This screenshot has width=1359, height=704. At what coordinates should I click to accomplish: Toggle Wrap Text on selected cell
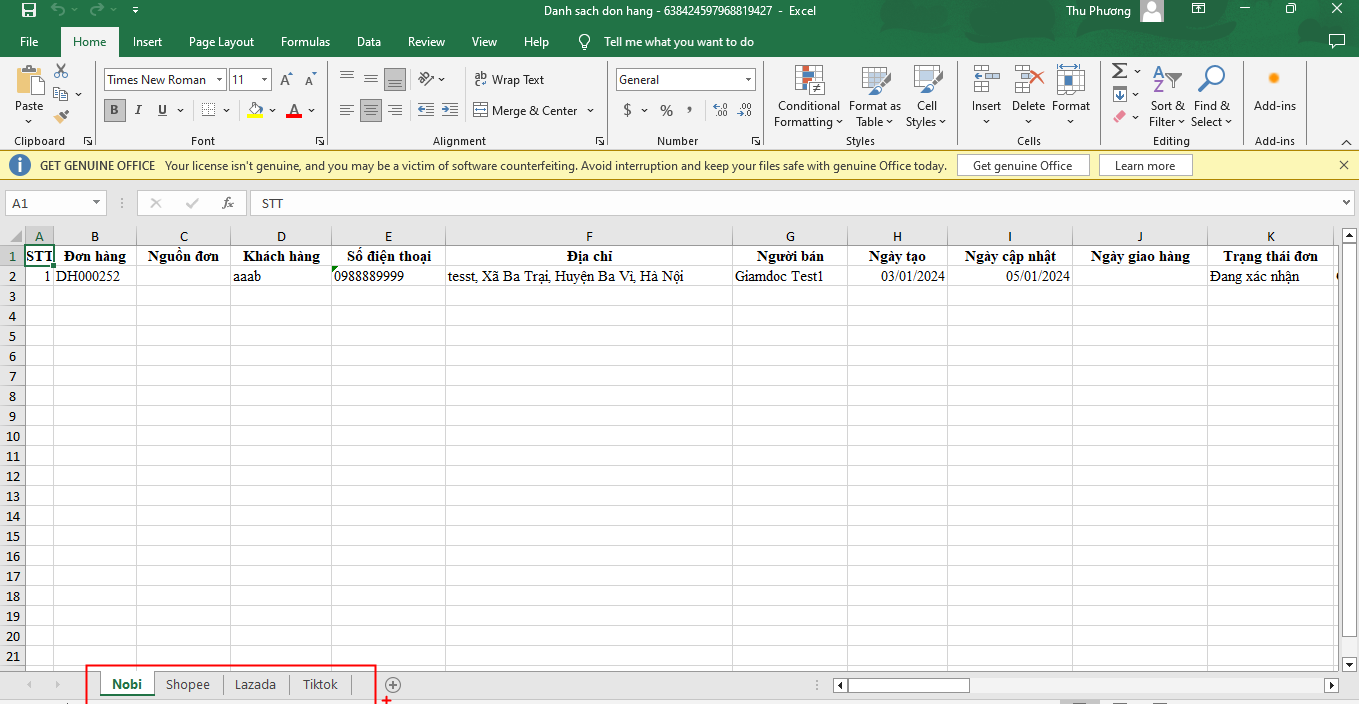[508, 80]
